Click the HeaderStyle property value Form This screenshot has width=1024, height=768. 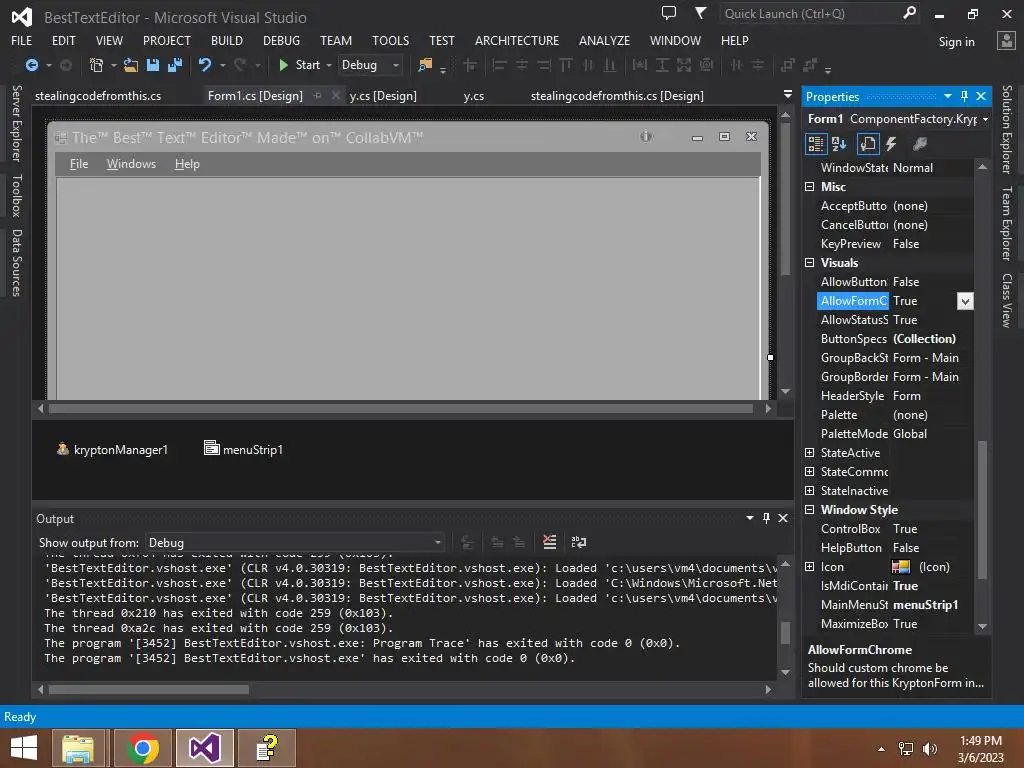906,396
